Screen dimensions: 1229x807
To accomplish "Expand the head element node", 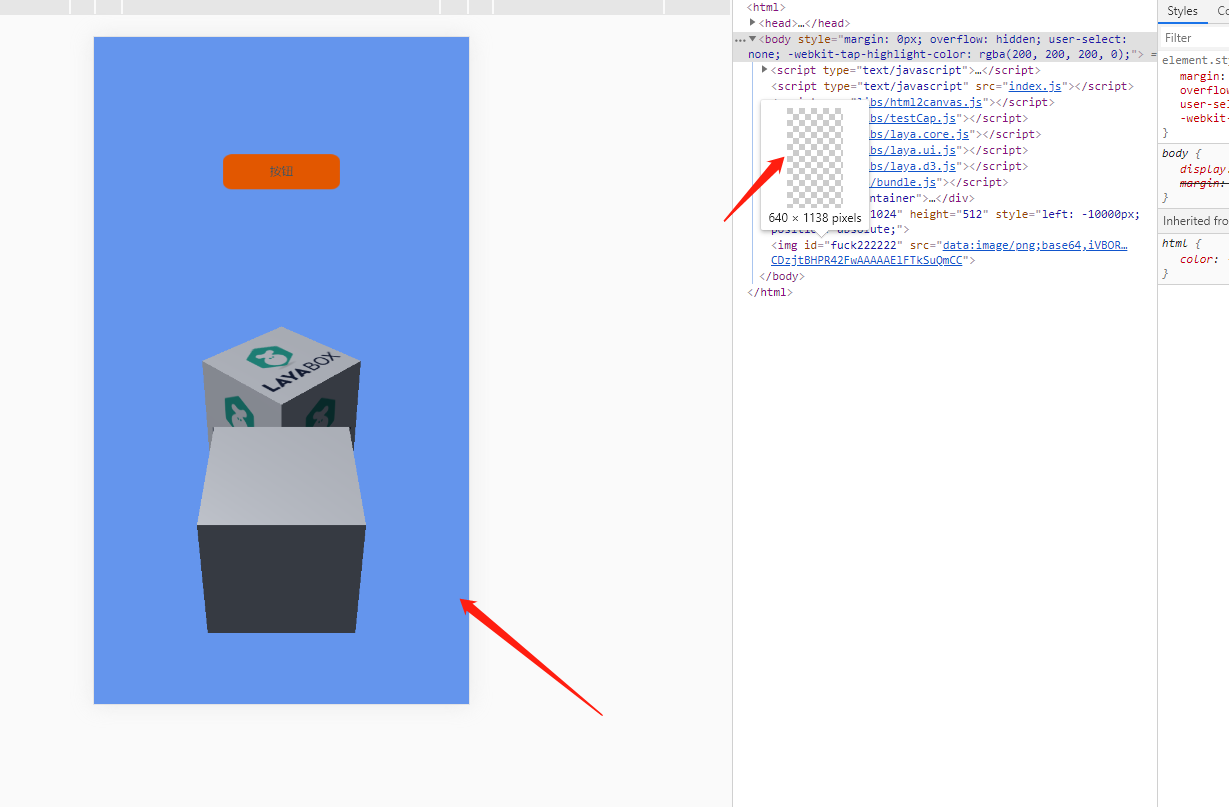I will 753,23.
